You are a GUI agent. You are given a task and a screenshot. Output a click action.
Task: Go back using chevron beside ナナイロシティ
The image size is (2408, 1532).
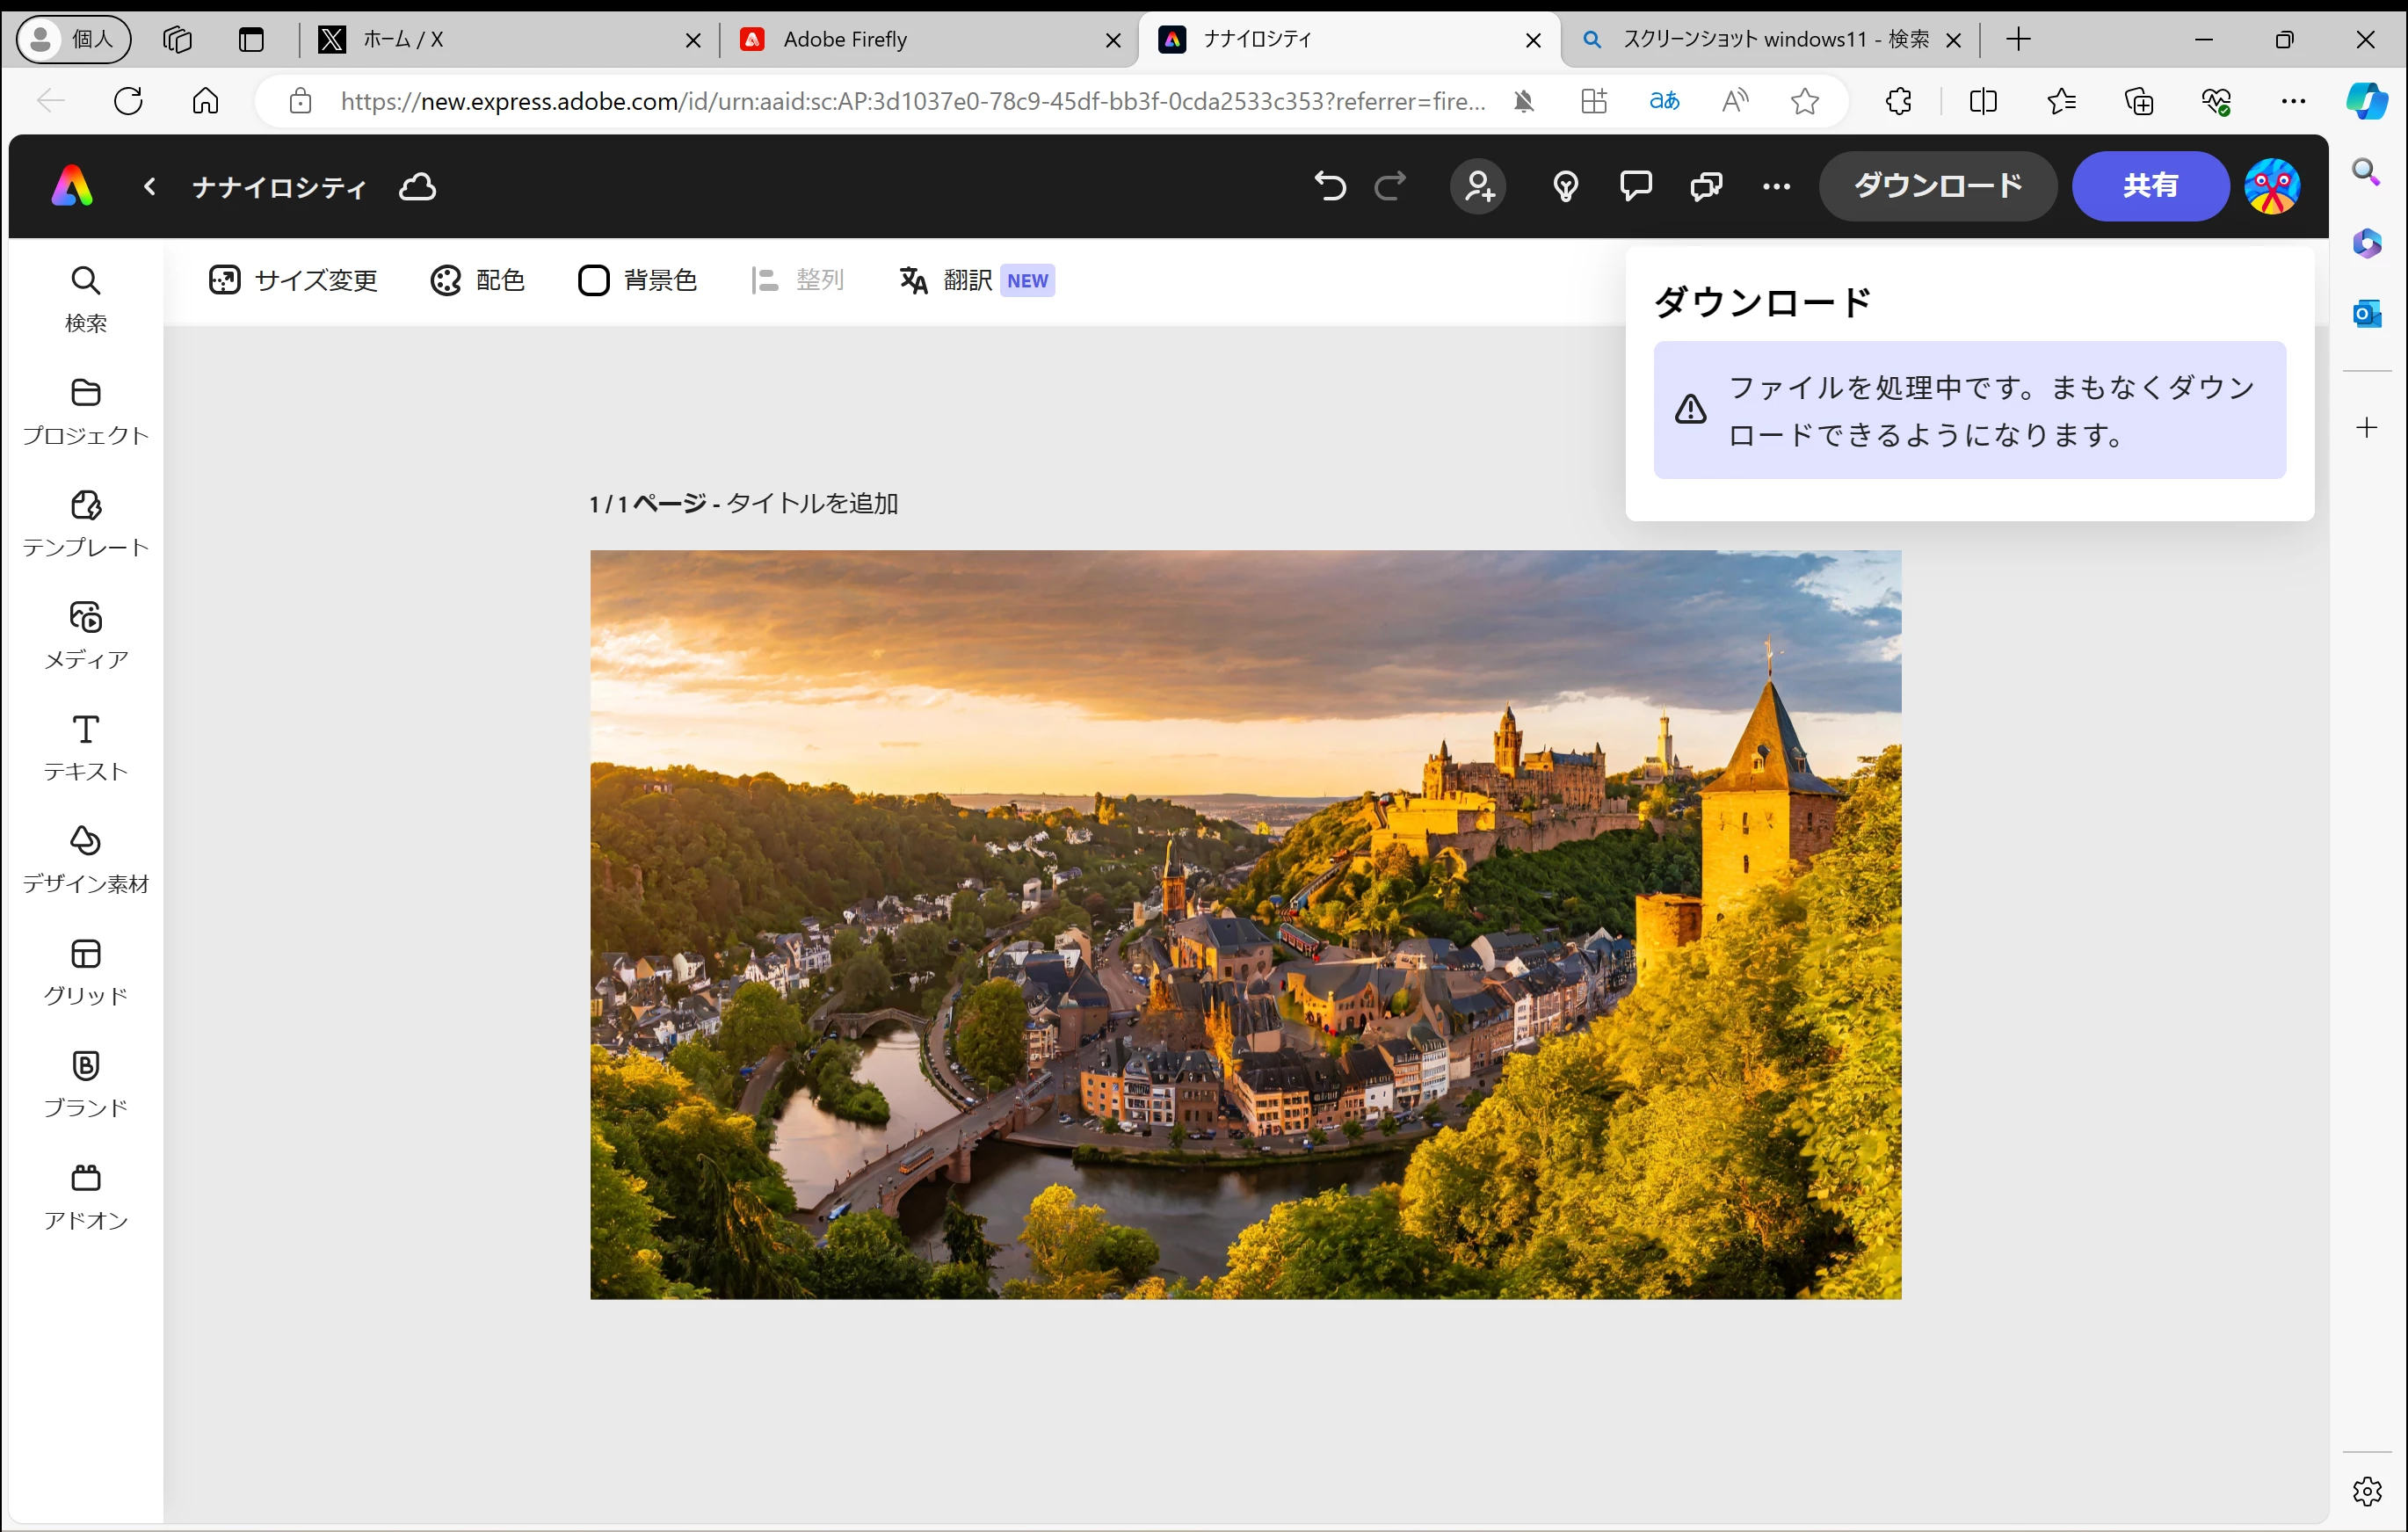click(150, 186)
